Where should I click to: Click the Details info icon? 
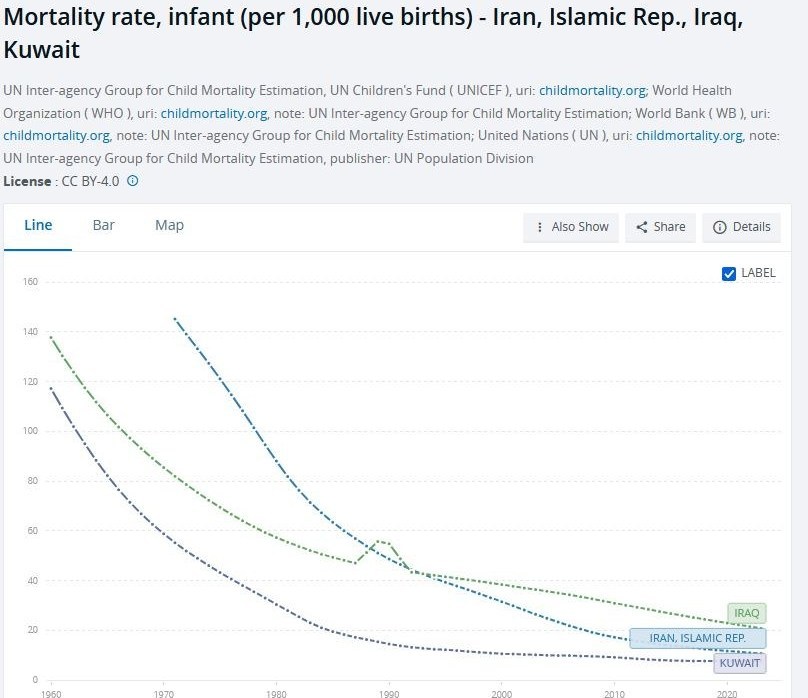pos(719,227)
